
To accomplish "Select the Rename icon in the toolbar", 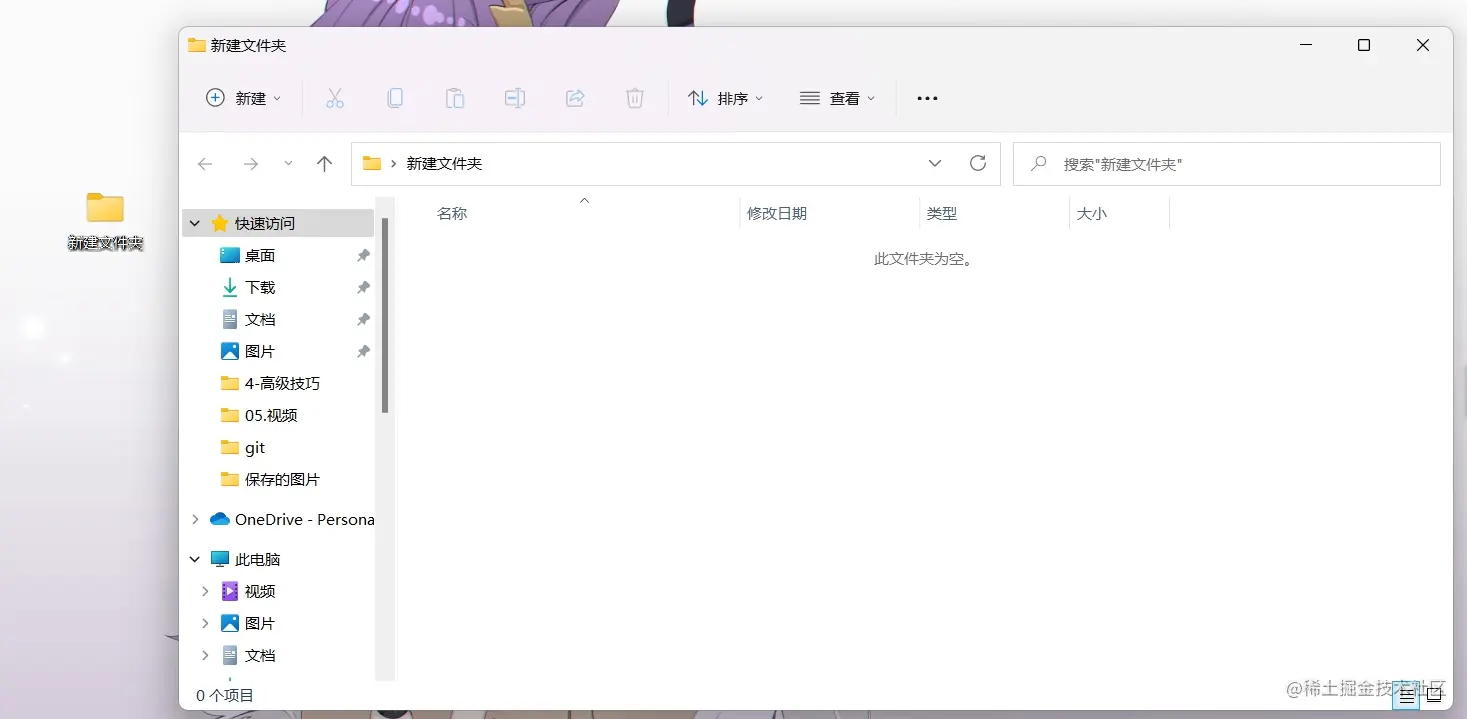I will click(514, 97).
